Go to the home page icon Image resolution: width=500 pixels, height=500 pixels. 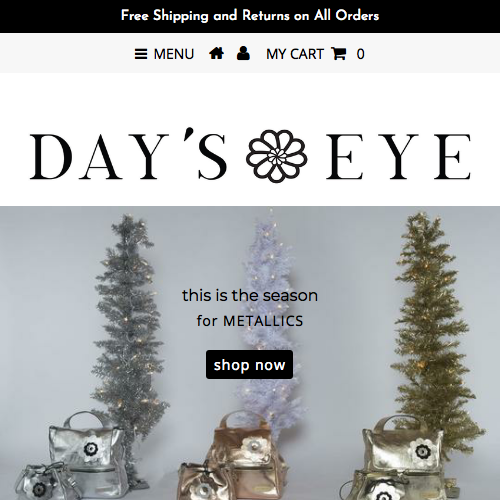click(216, 53)
